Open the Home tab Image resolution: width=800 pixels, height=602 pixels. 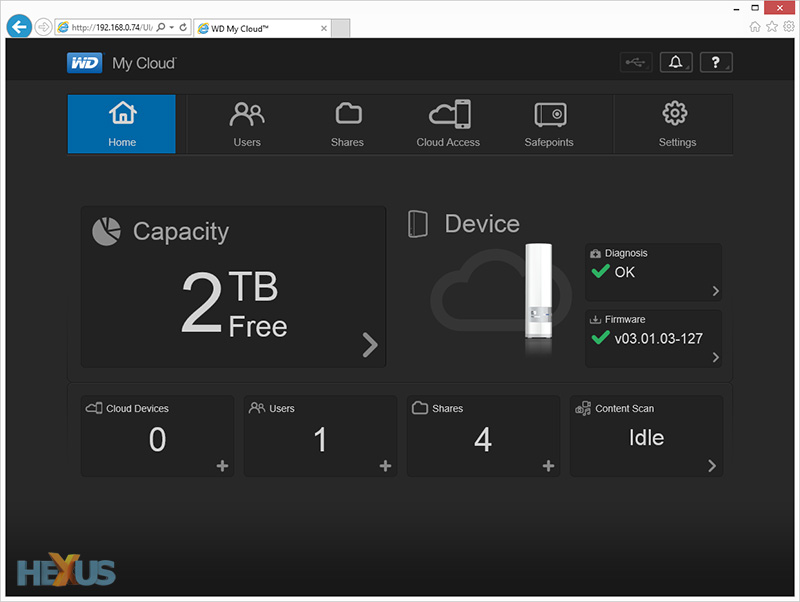[122, 124]
